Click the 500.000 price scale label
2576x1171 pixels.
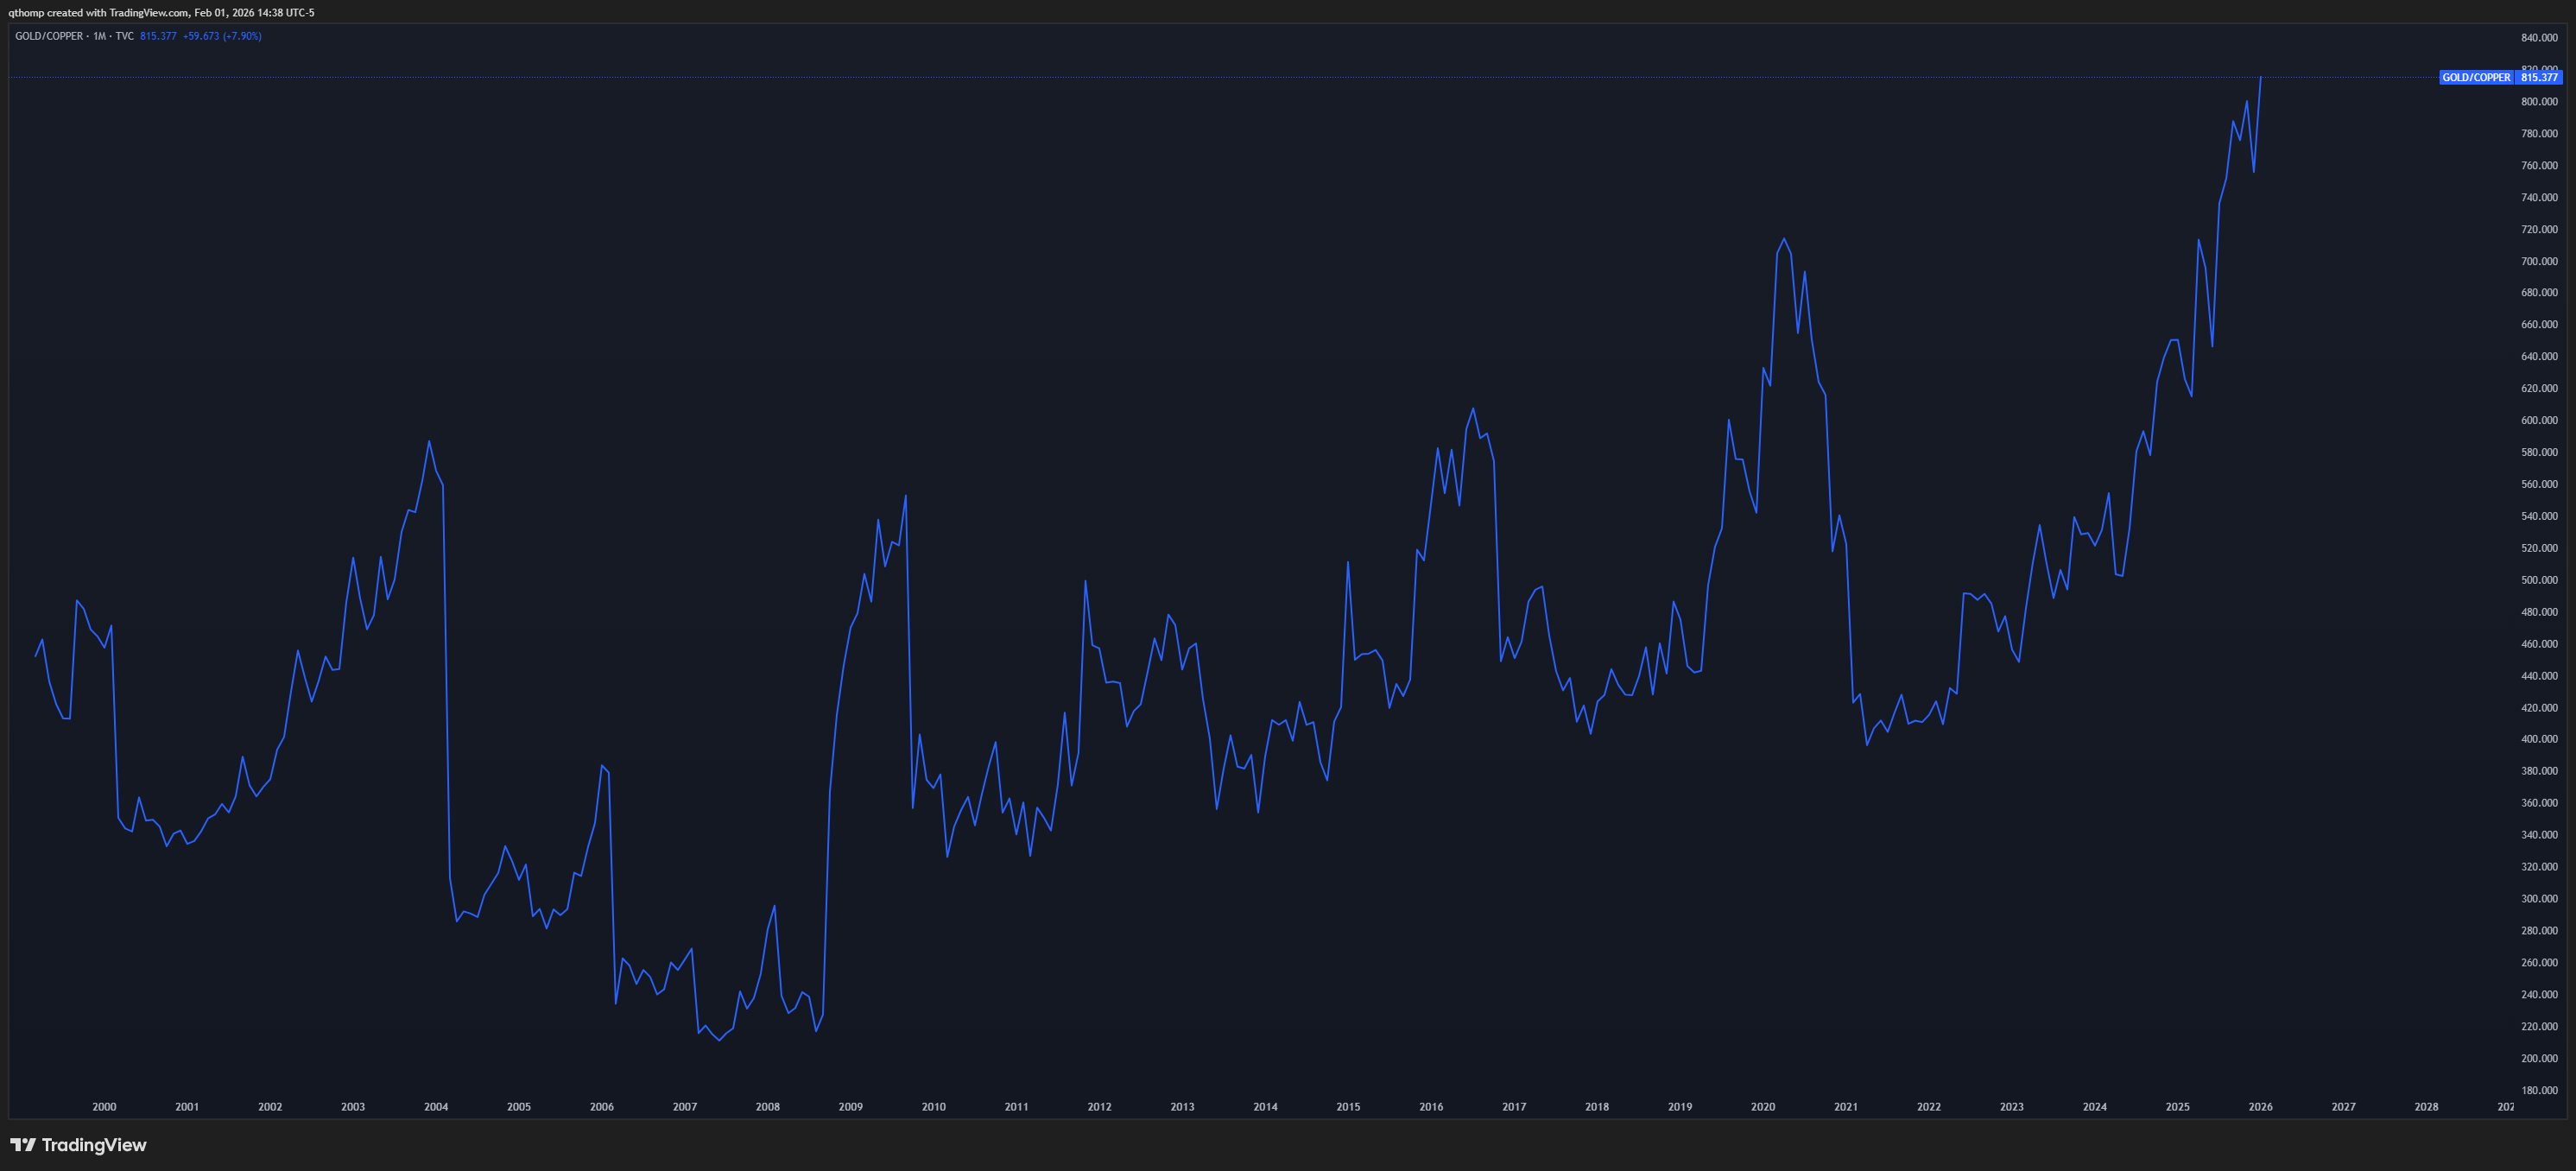tap(2539, 580)
